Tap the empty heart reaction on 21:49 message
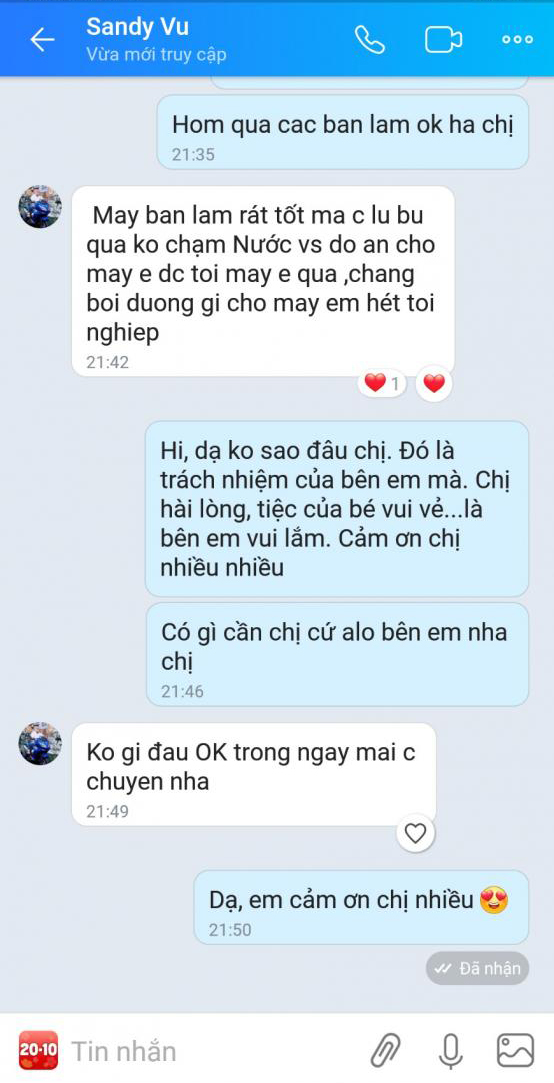 pyautogui.click(x=415, y=834)
